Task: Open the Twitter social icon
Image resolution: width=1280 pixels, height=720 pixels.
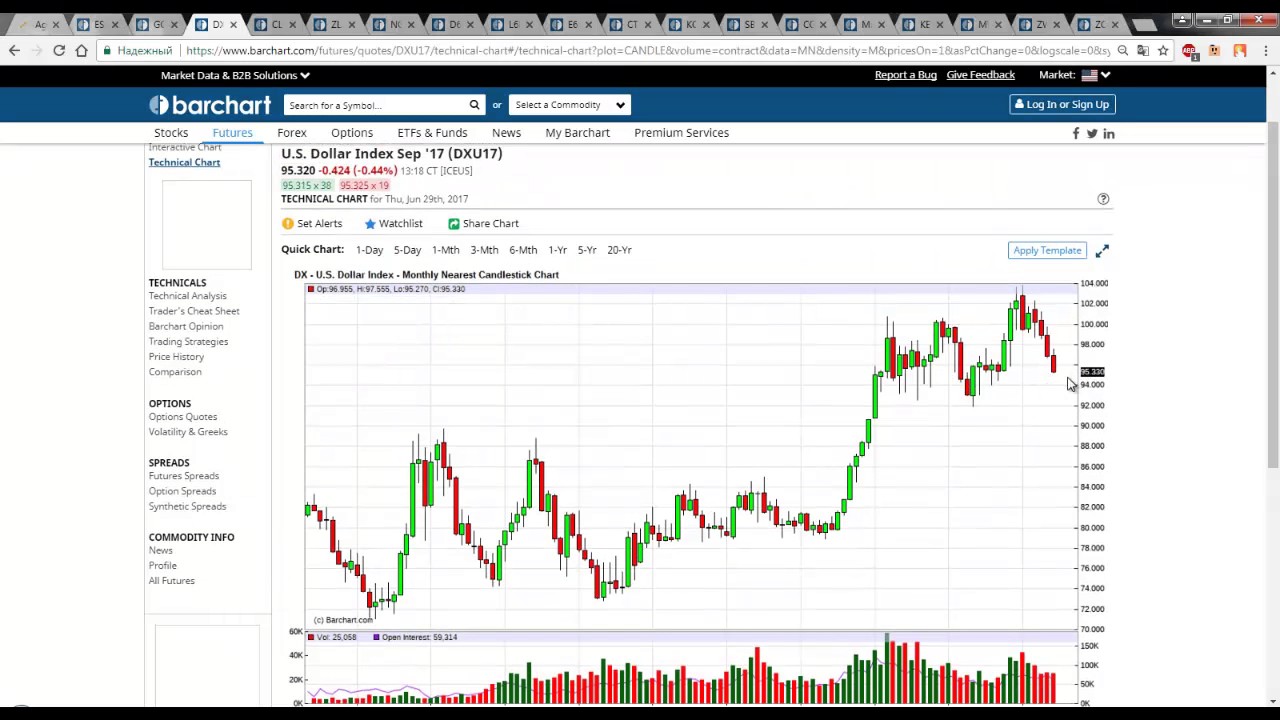Action: click(x=1092, y=133)
